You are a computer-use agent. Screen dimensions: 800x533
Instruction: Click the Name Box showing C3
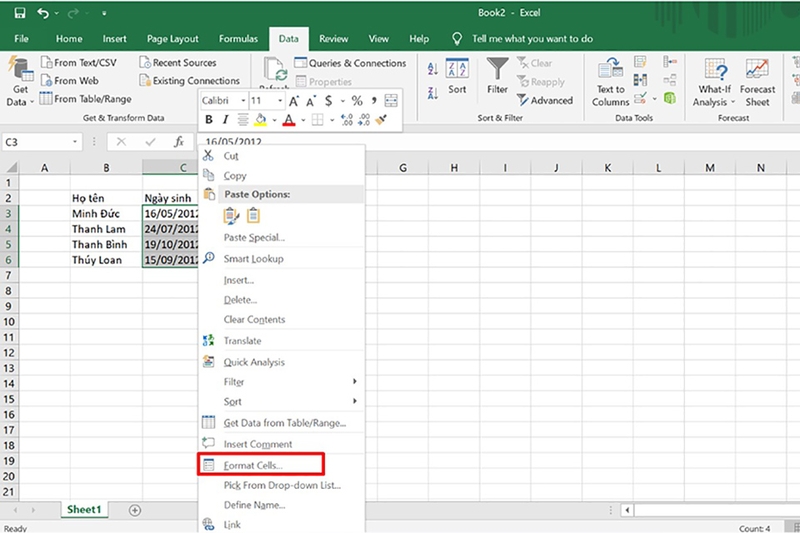(x=36, y=142)
